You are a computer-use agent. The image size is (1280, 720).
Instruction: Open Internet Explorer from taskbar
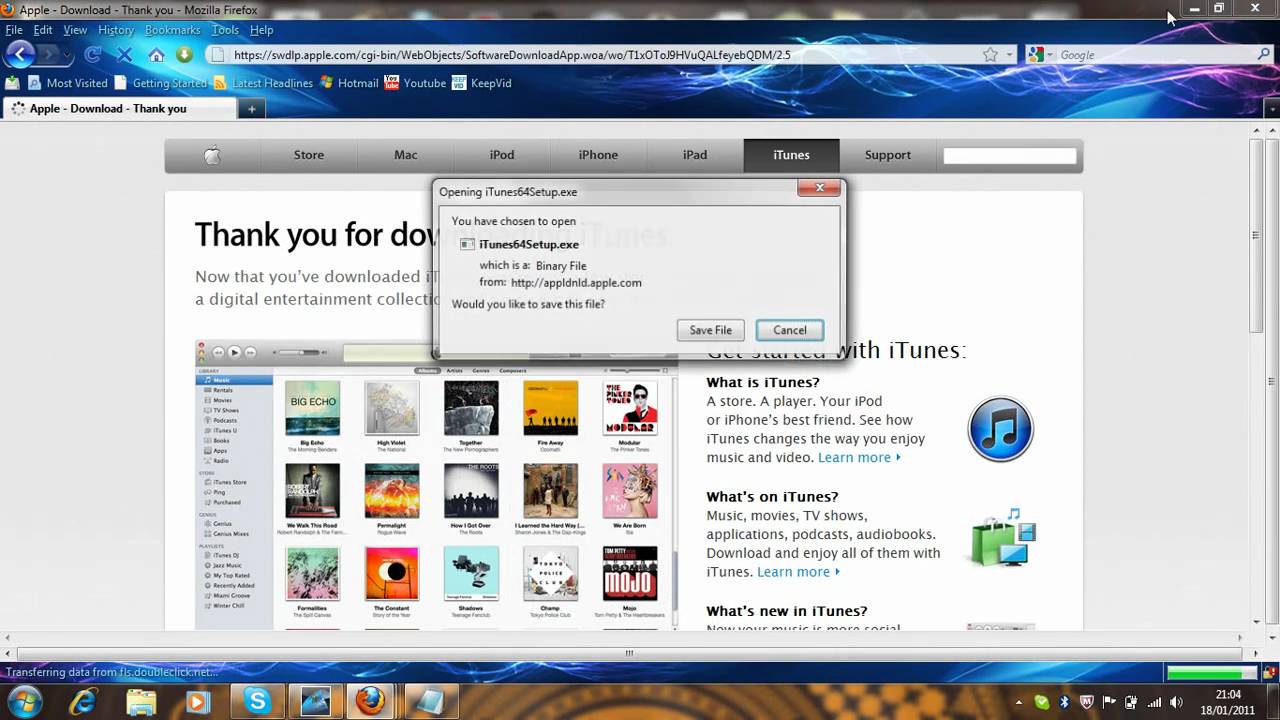coord(84,701)
